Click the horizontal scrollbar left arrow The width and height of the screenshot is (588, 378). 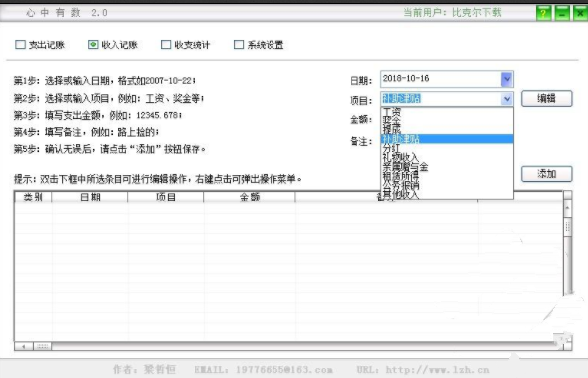tap(24, 346)
